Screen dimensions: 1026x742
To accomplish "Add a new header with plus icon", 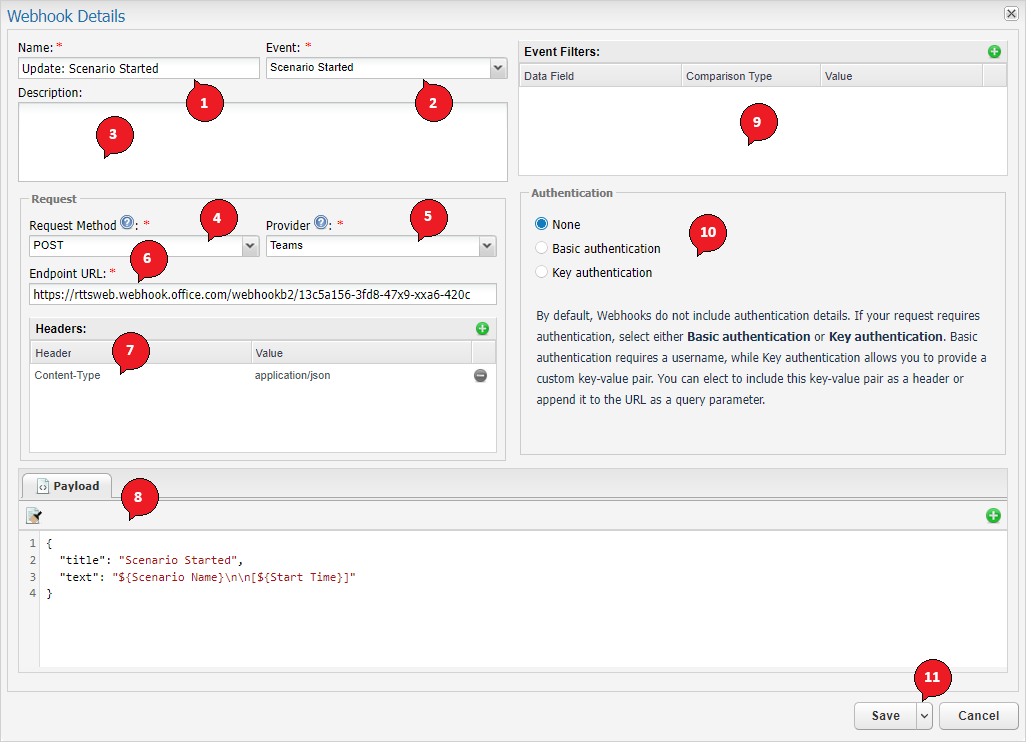I will point(482,328).
